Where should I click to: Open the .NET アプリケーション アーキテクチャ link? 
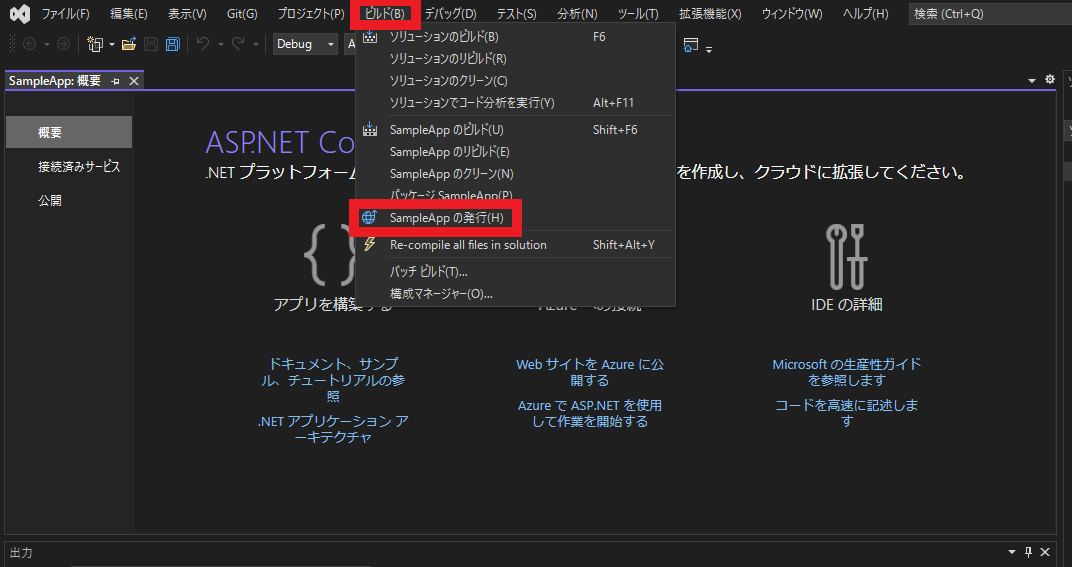[333, 429]
